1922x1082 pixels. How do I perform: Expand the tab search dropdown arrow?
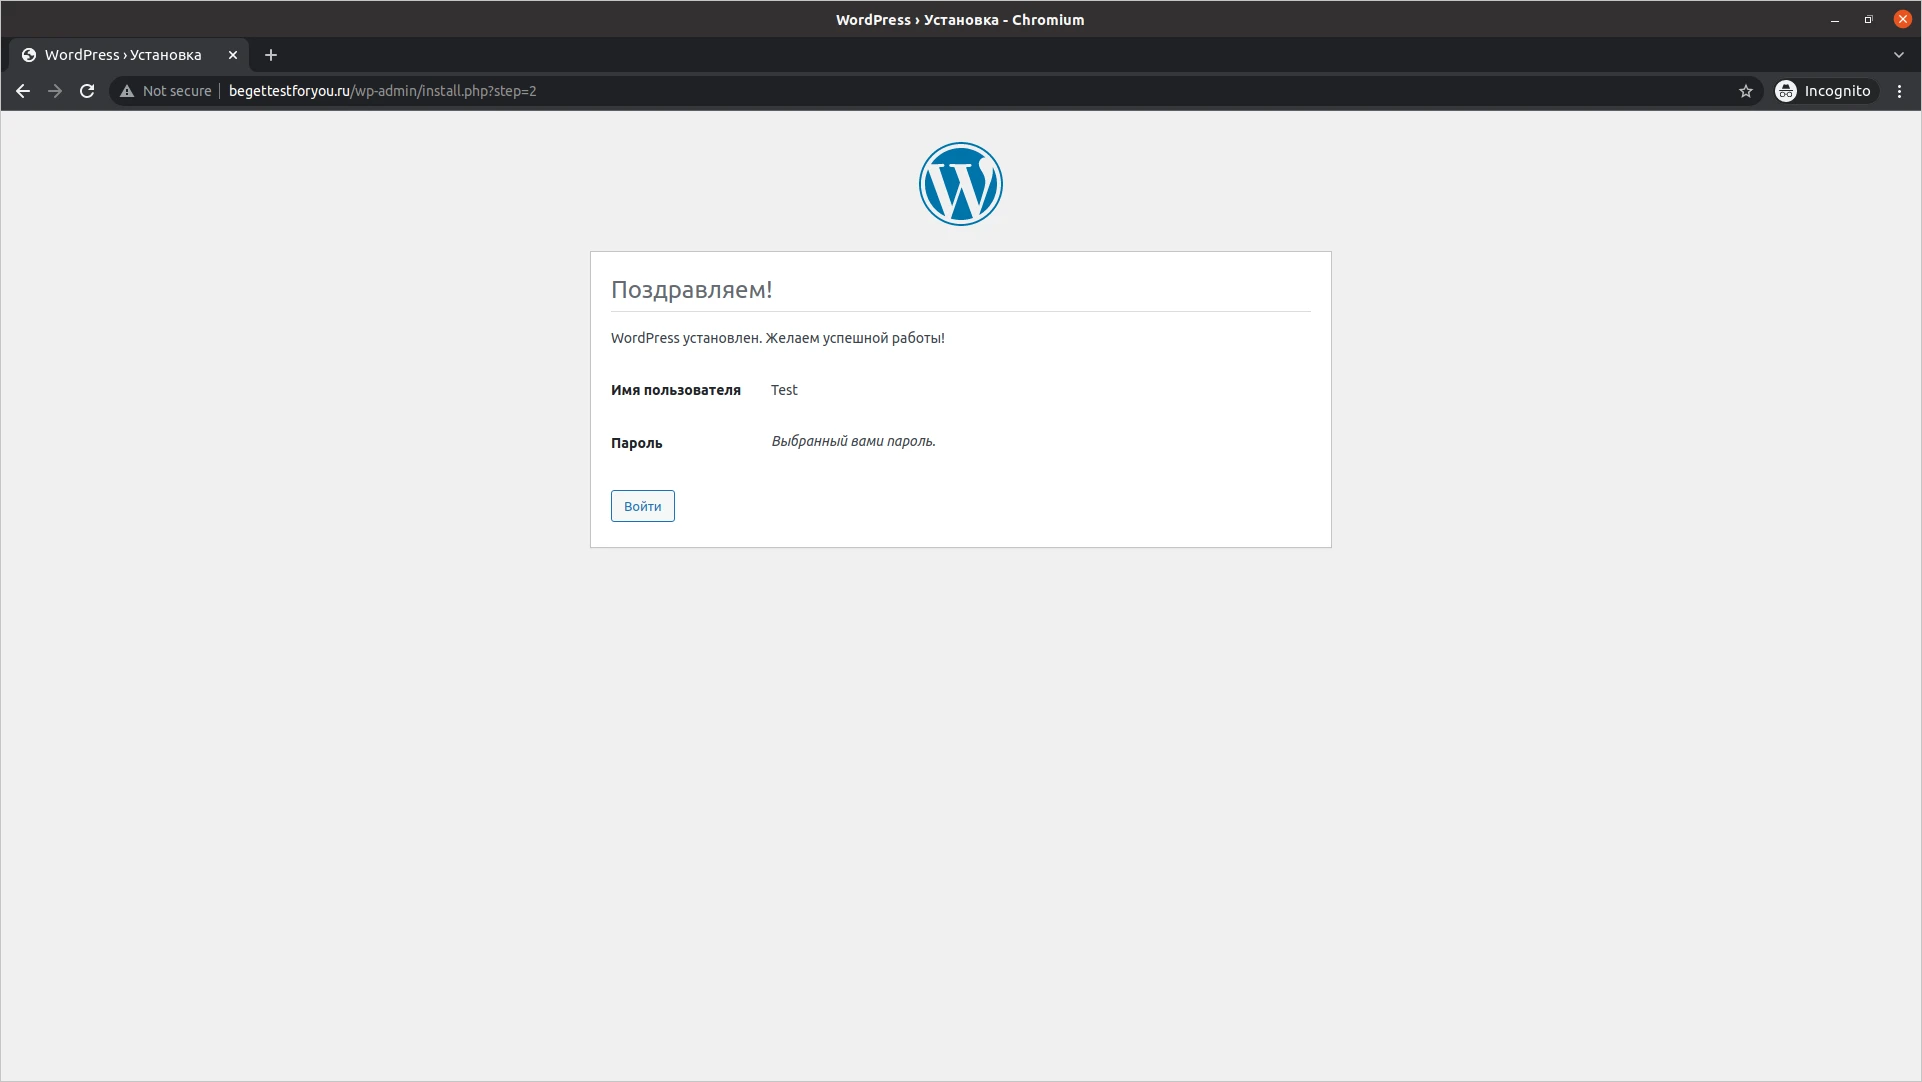point(1898,55)
